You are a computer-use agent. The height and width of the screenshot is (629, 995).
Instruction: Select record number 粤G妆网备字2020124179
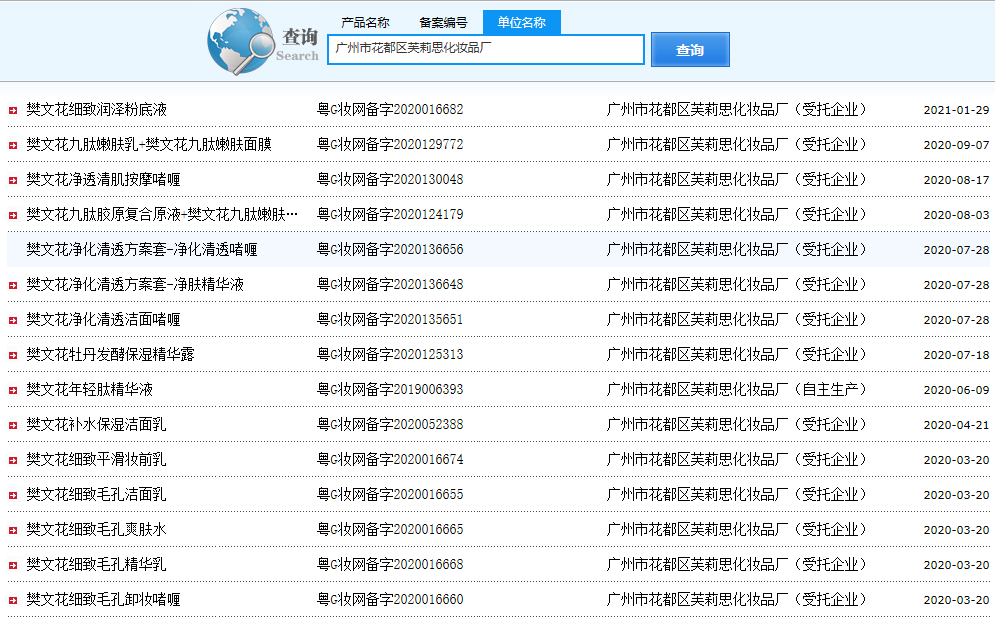pyautogui.click(x=390, y=215)
